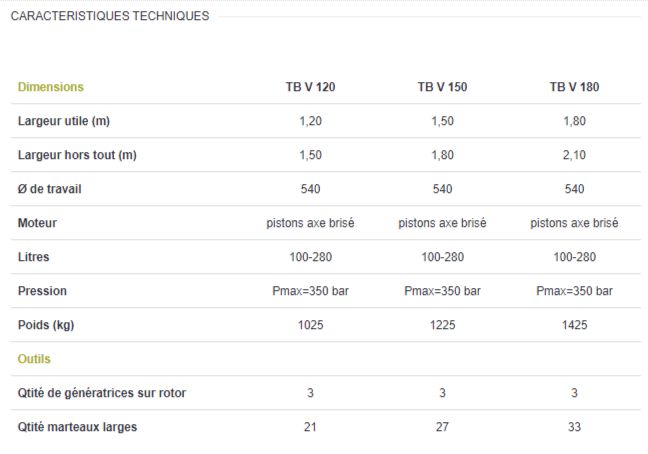Click the Largeur hors tout (m) label

77,155
